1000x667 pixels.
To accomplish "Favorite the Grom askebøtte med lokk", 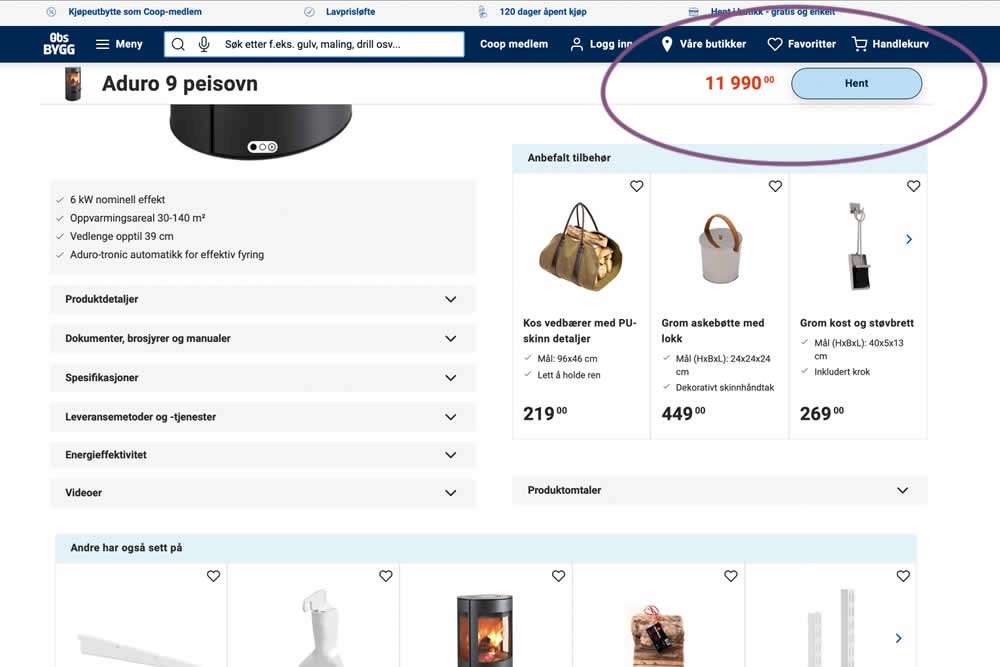I will (775, 186).
